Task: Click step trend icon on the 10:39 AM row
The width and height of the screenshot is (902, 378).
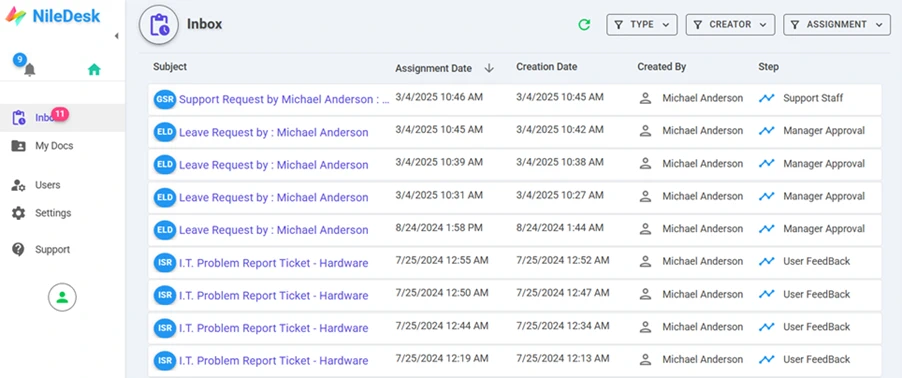Action: (766, 163)
